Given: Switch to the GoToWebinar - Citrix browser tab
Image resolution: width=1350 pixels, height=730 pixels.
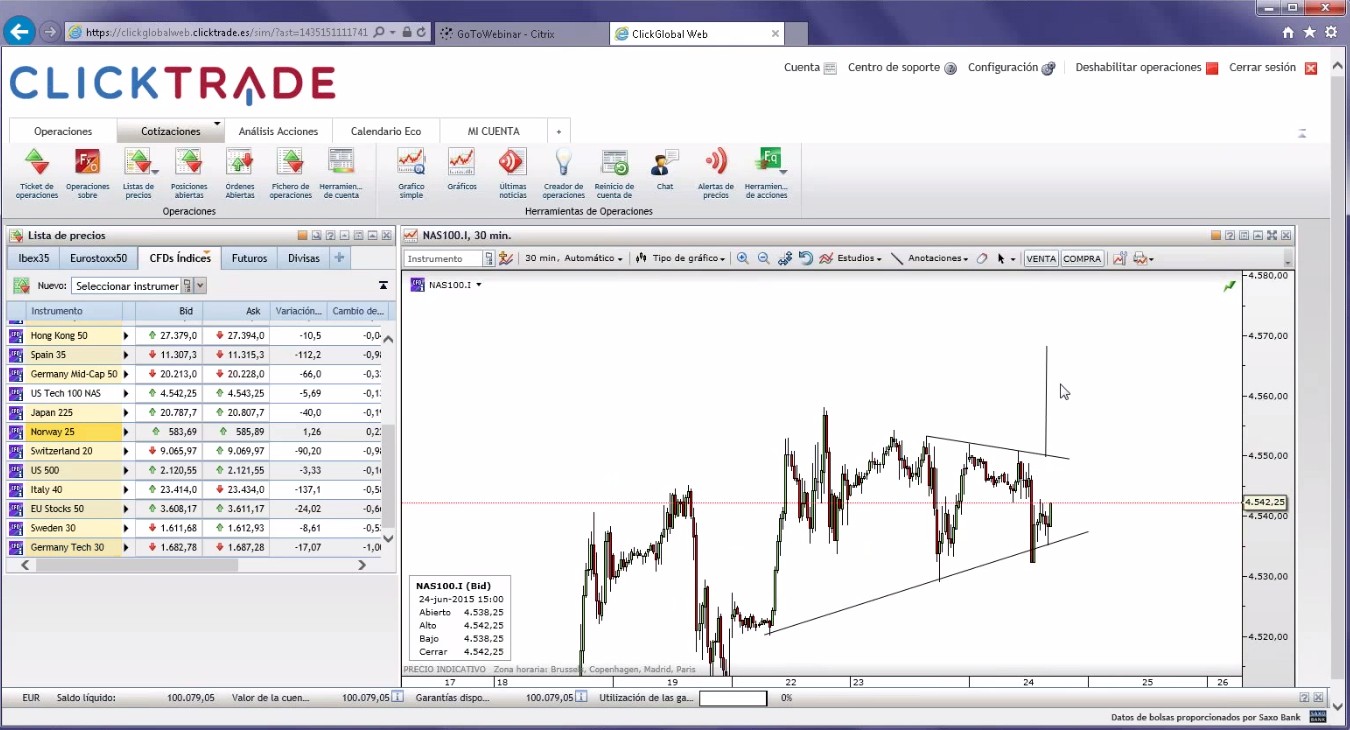Looking at the screenshot, I should [x=519, y=33].
